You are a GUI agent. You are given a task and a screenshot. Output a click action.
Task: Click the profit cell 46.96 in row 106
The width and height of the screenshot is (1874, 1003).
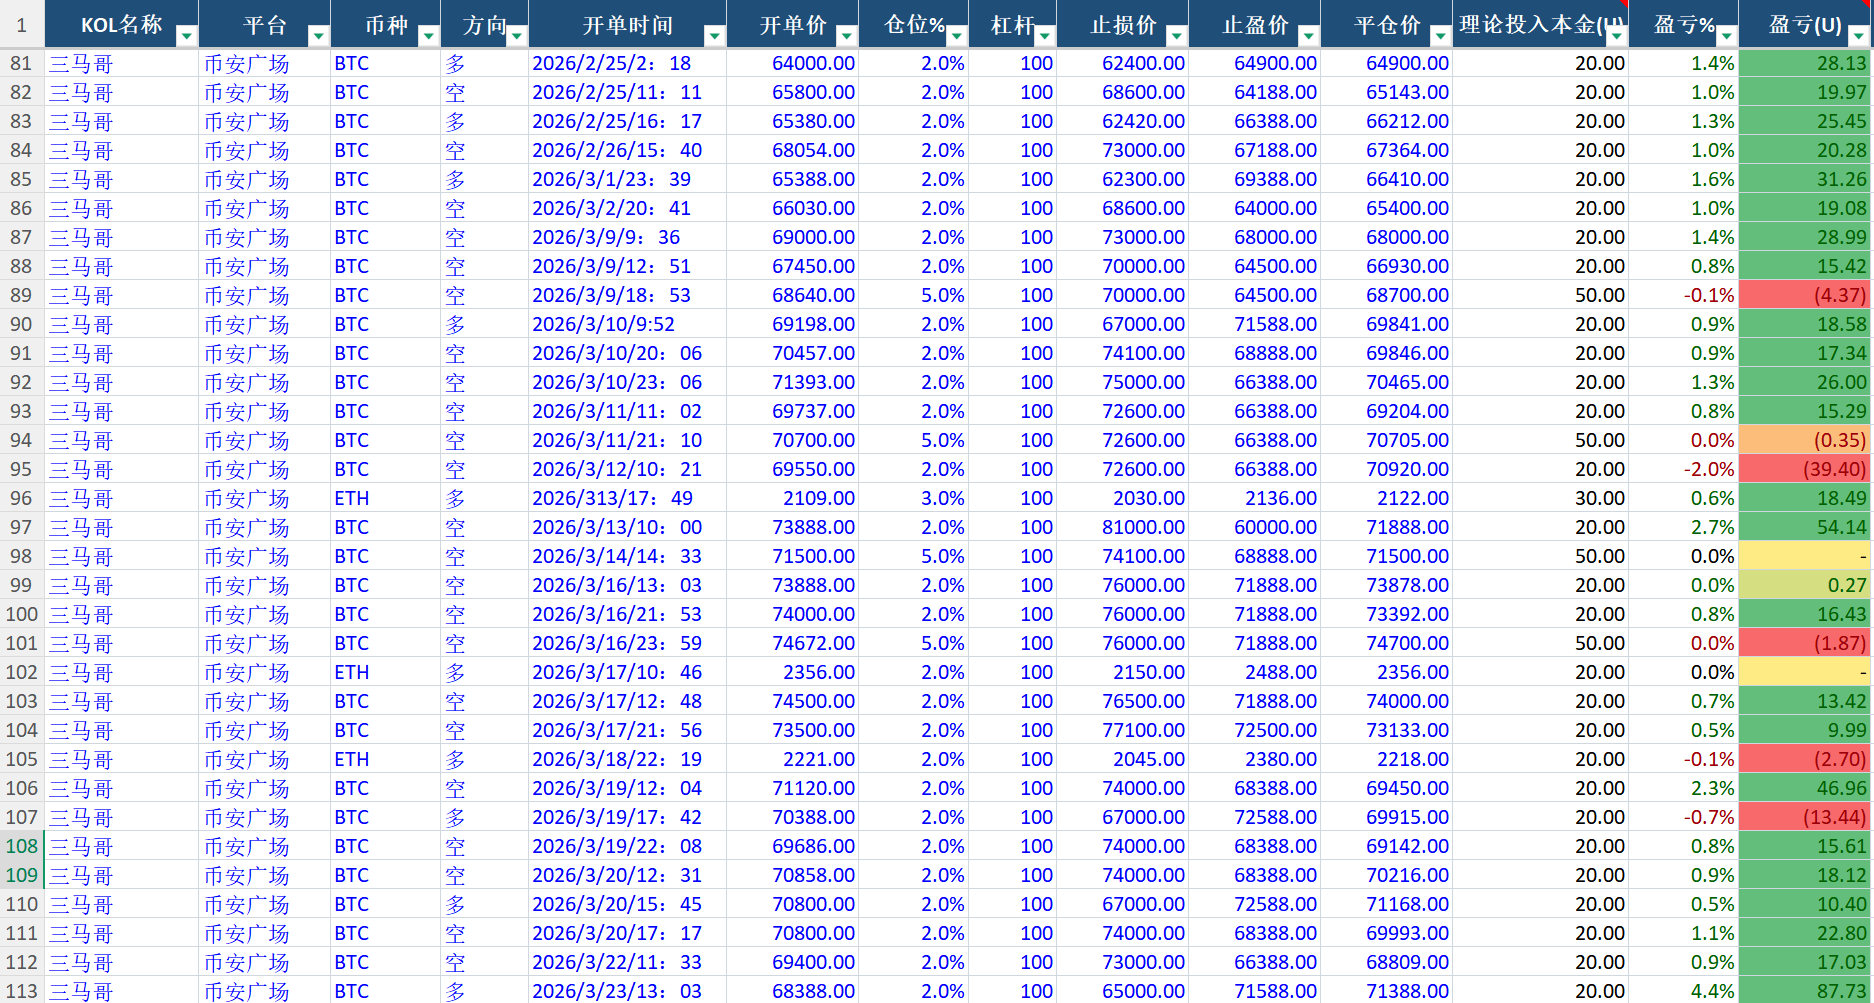pyautogui.click(x=1804, y=788)
